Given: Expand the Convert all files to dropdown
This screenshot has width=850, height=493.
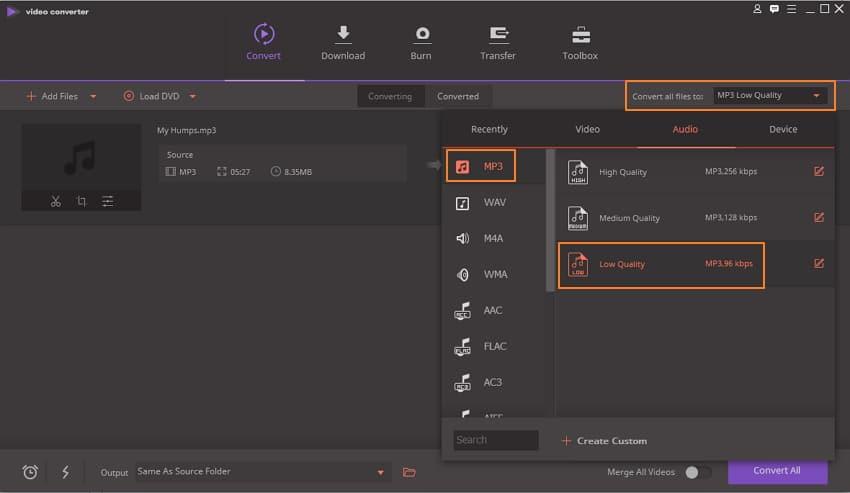Looking at the screenshot, I should coord(818,96).
